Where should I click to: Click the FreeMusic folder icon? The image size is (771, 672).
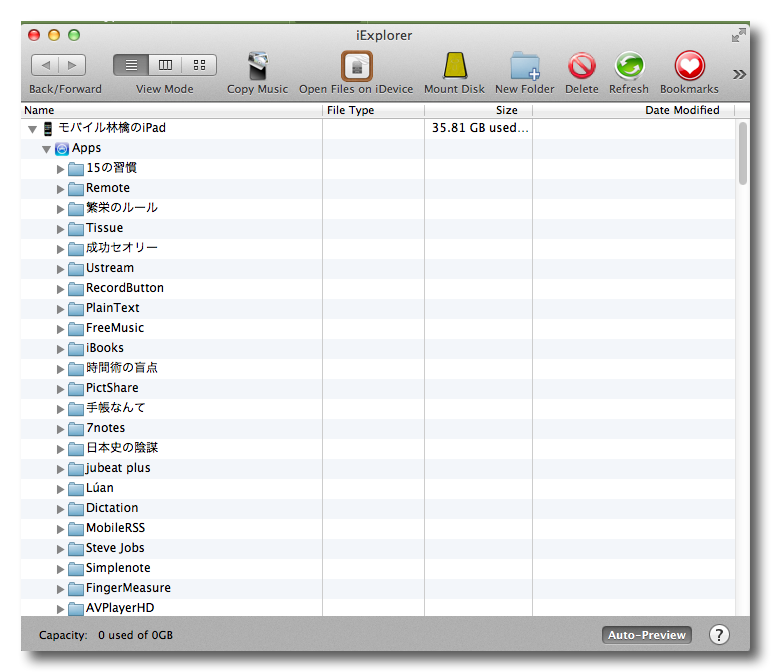click(76, 329)
